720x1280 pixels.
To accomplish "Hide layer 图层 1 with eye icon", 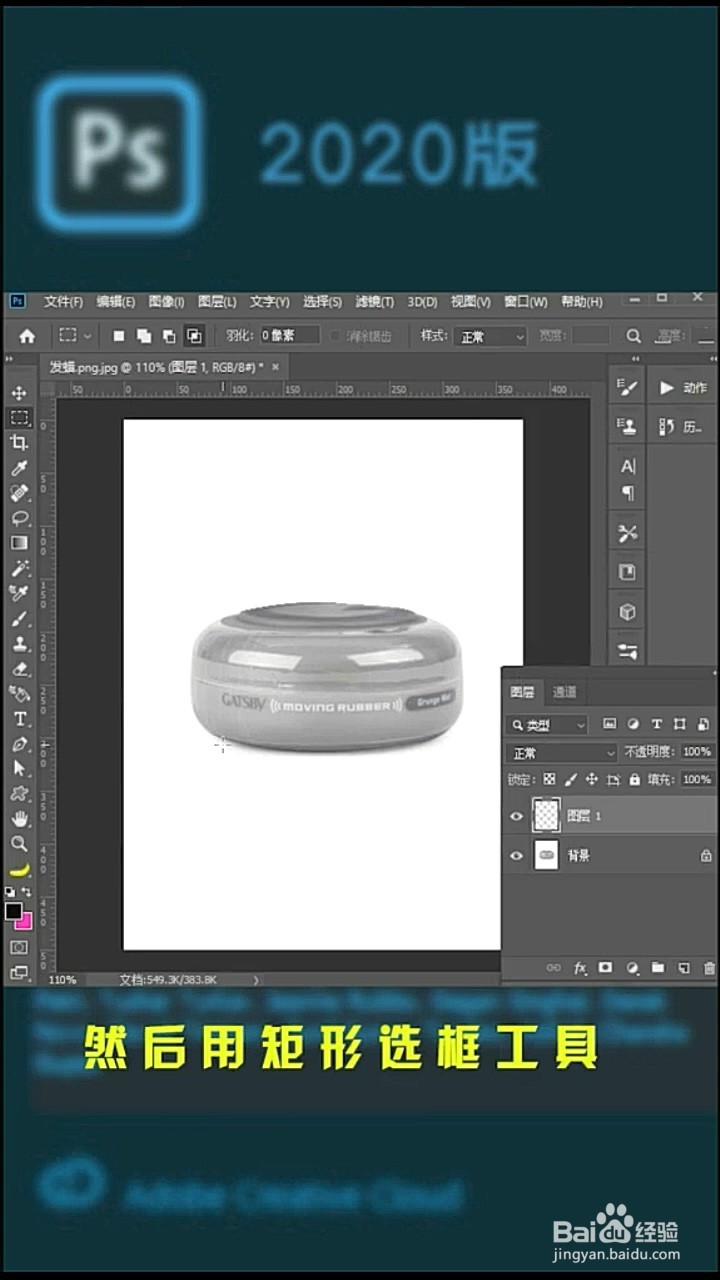I will (516, 816).
